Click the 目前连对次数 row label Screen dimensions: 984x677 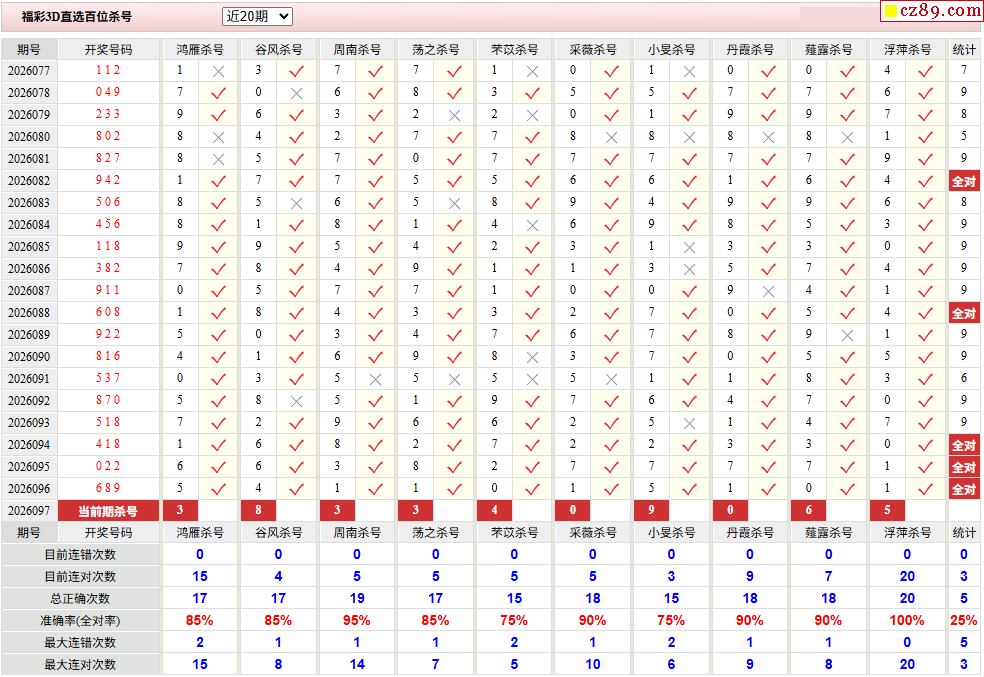tap(80, 577)
